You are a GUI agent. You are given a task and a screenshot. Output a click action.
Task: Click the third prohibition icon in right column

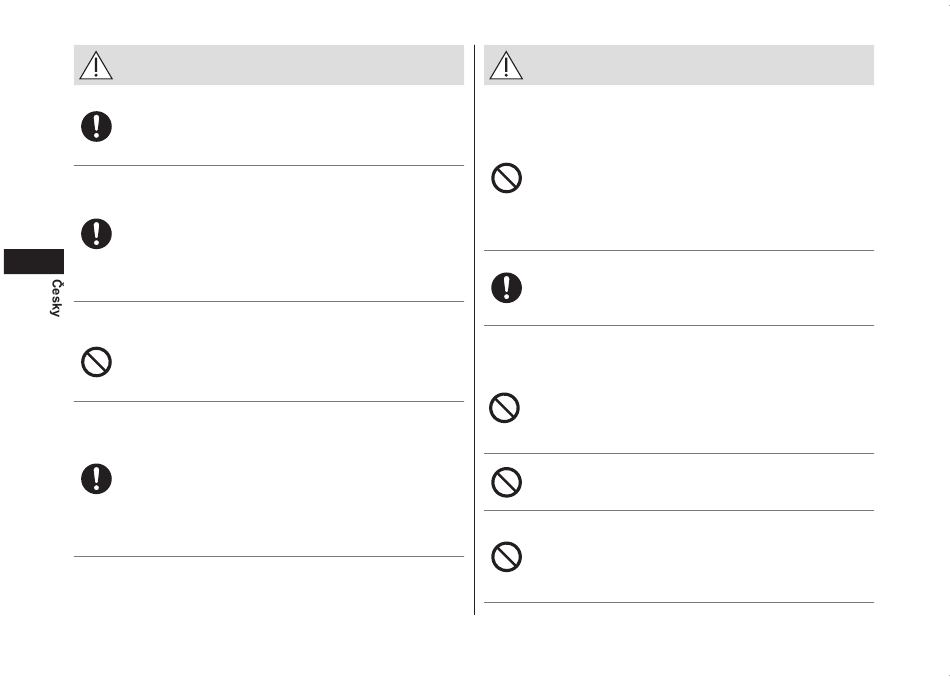coord(507,482)
